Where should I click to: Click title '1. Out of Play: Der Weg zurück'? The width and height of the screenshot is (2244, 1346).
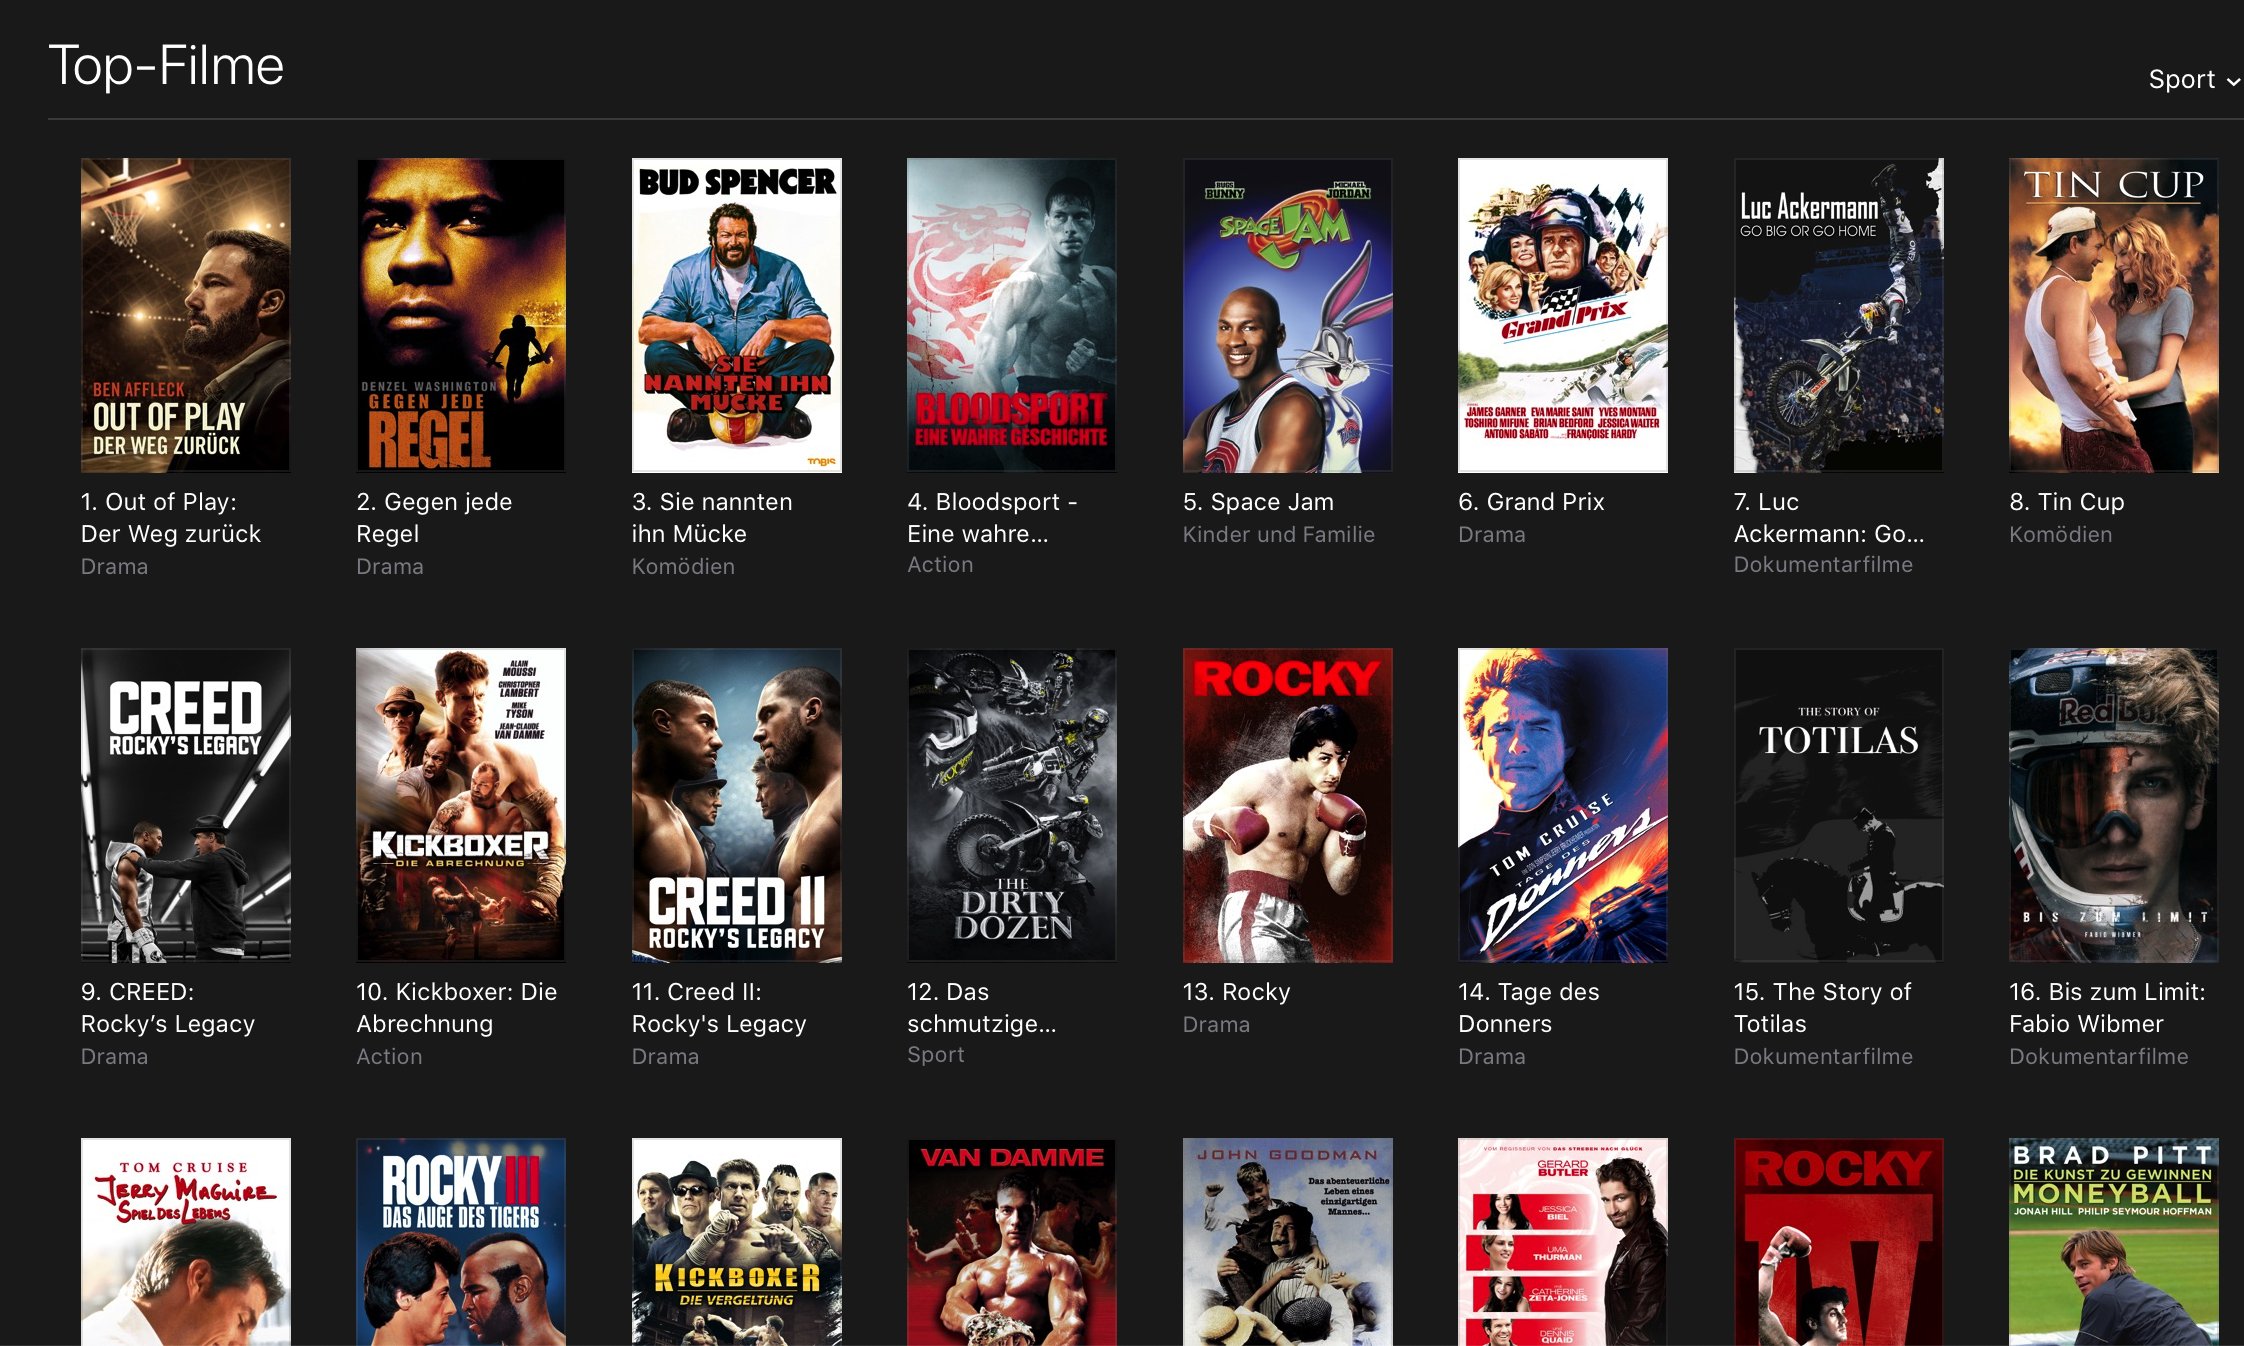click(x=171, y=518)
